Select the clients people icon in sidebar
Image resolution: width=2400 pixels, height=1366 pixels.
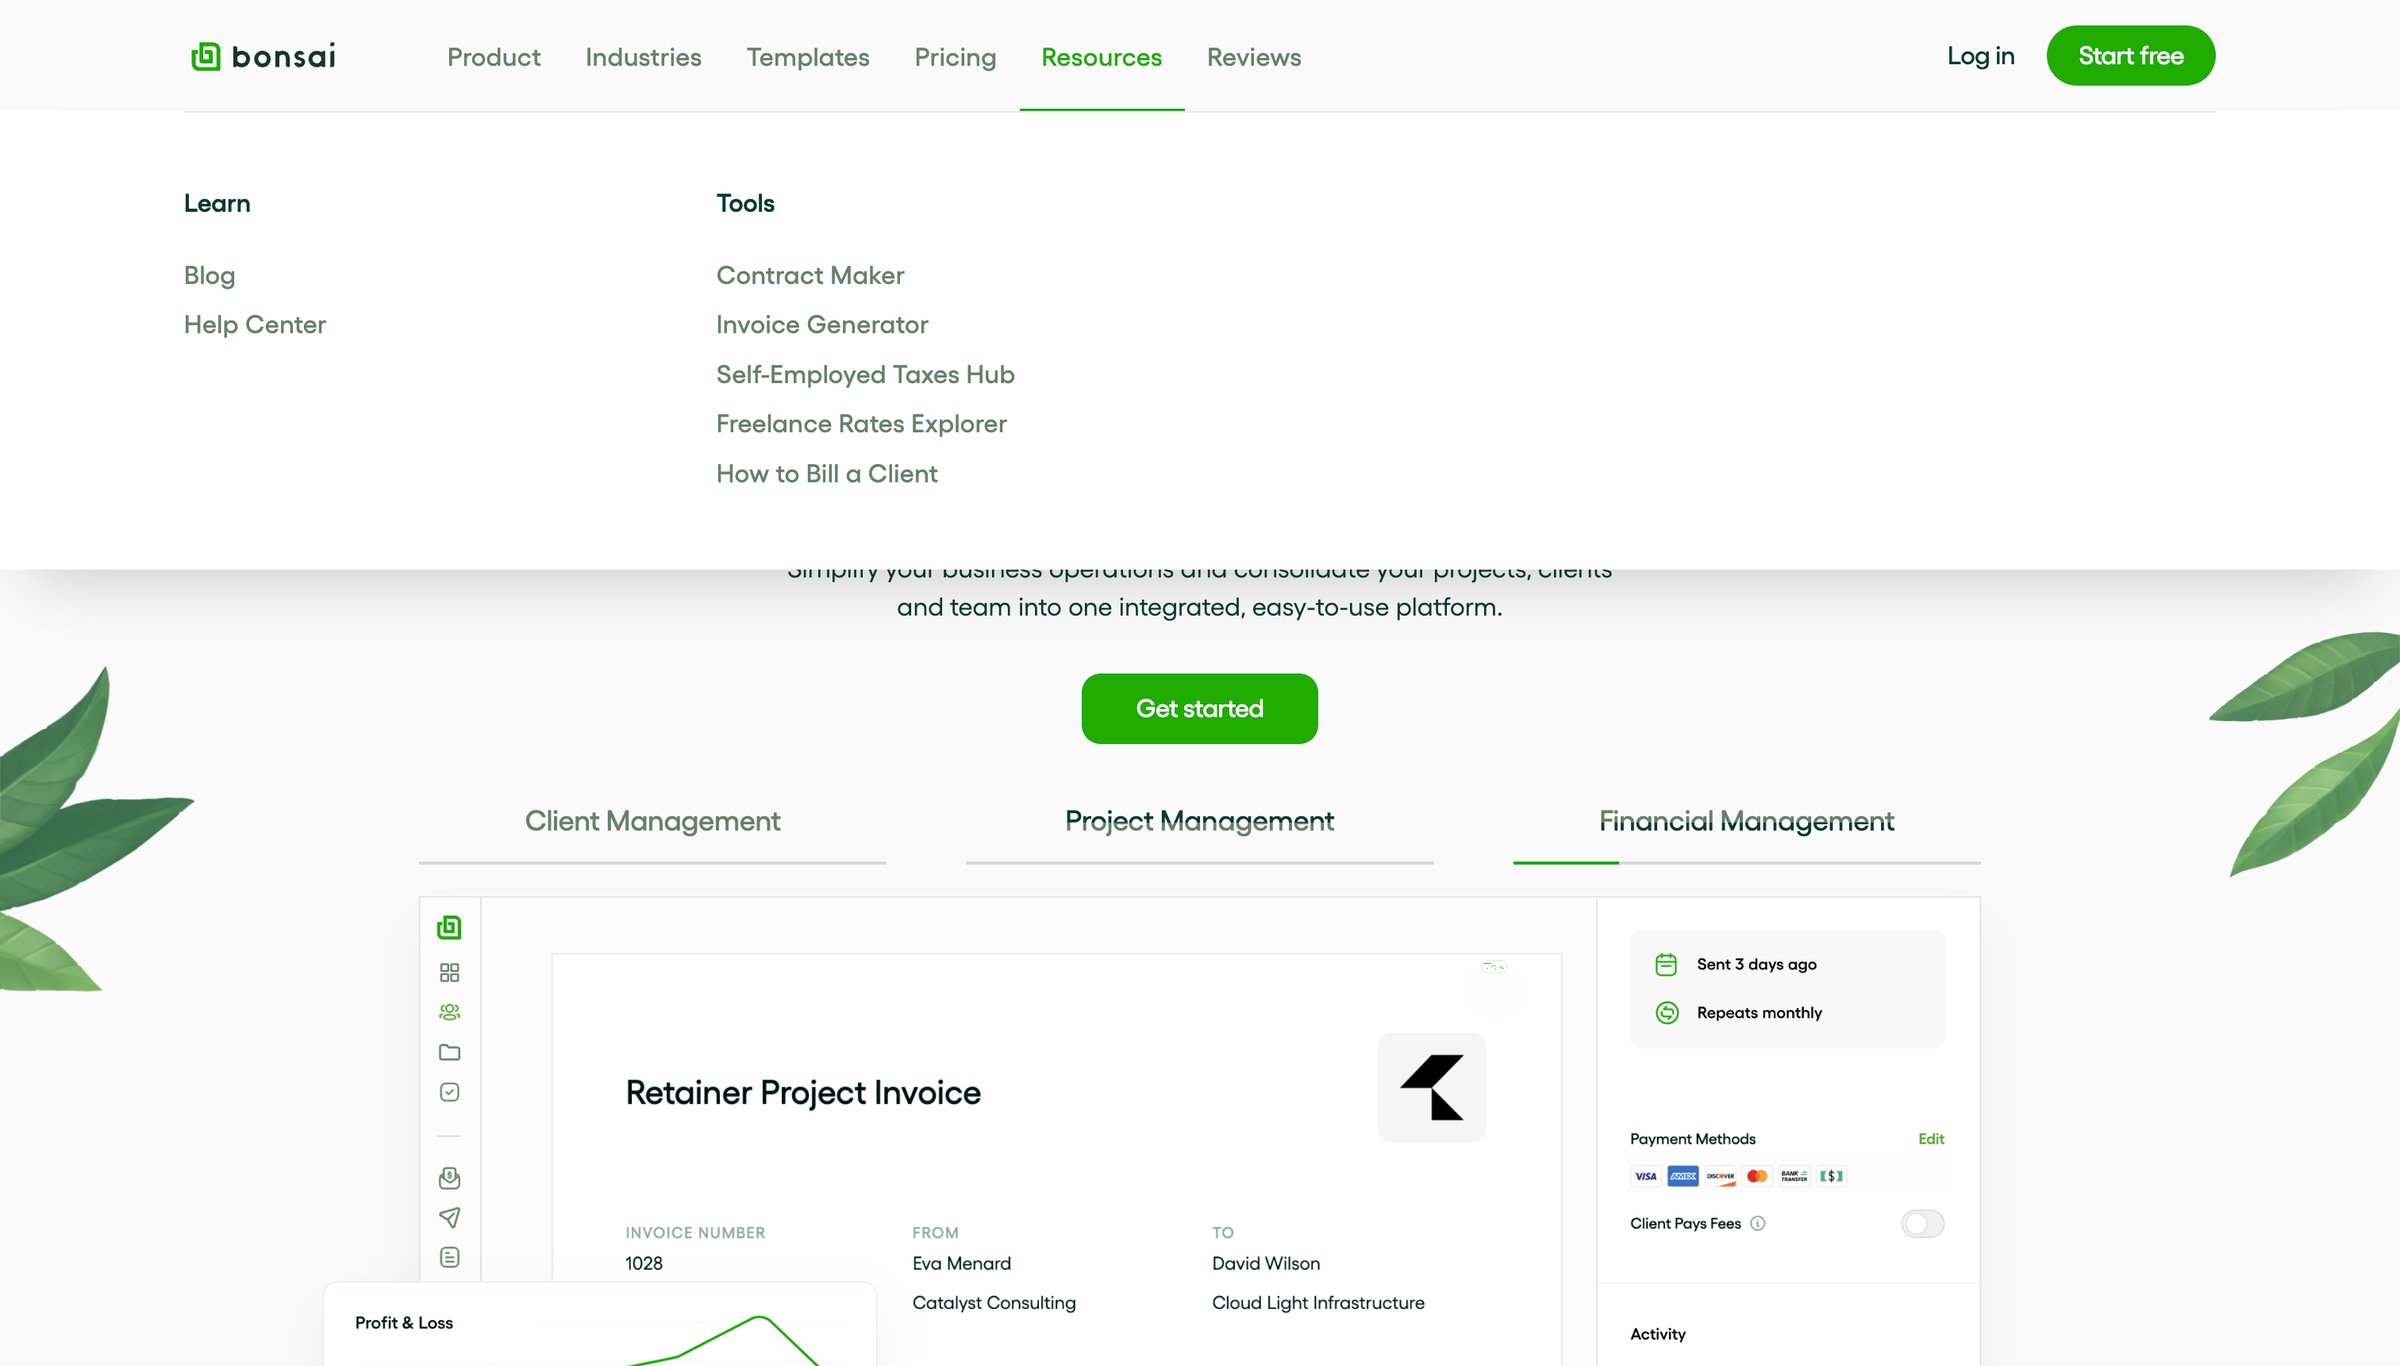449,1012
